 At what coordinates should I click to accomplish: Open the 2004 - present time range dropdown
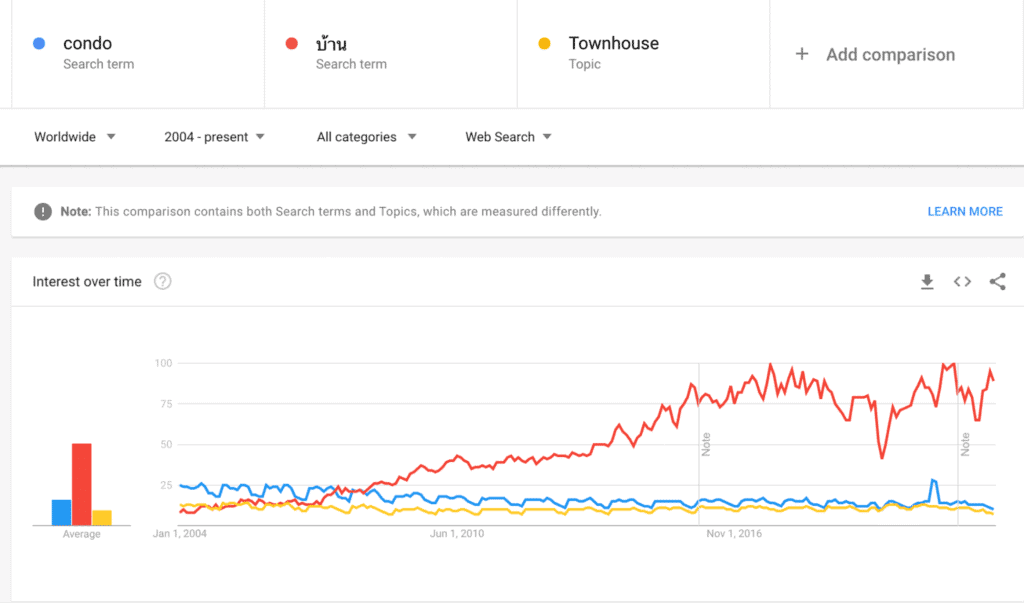[213, 137]
